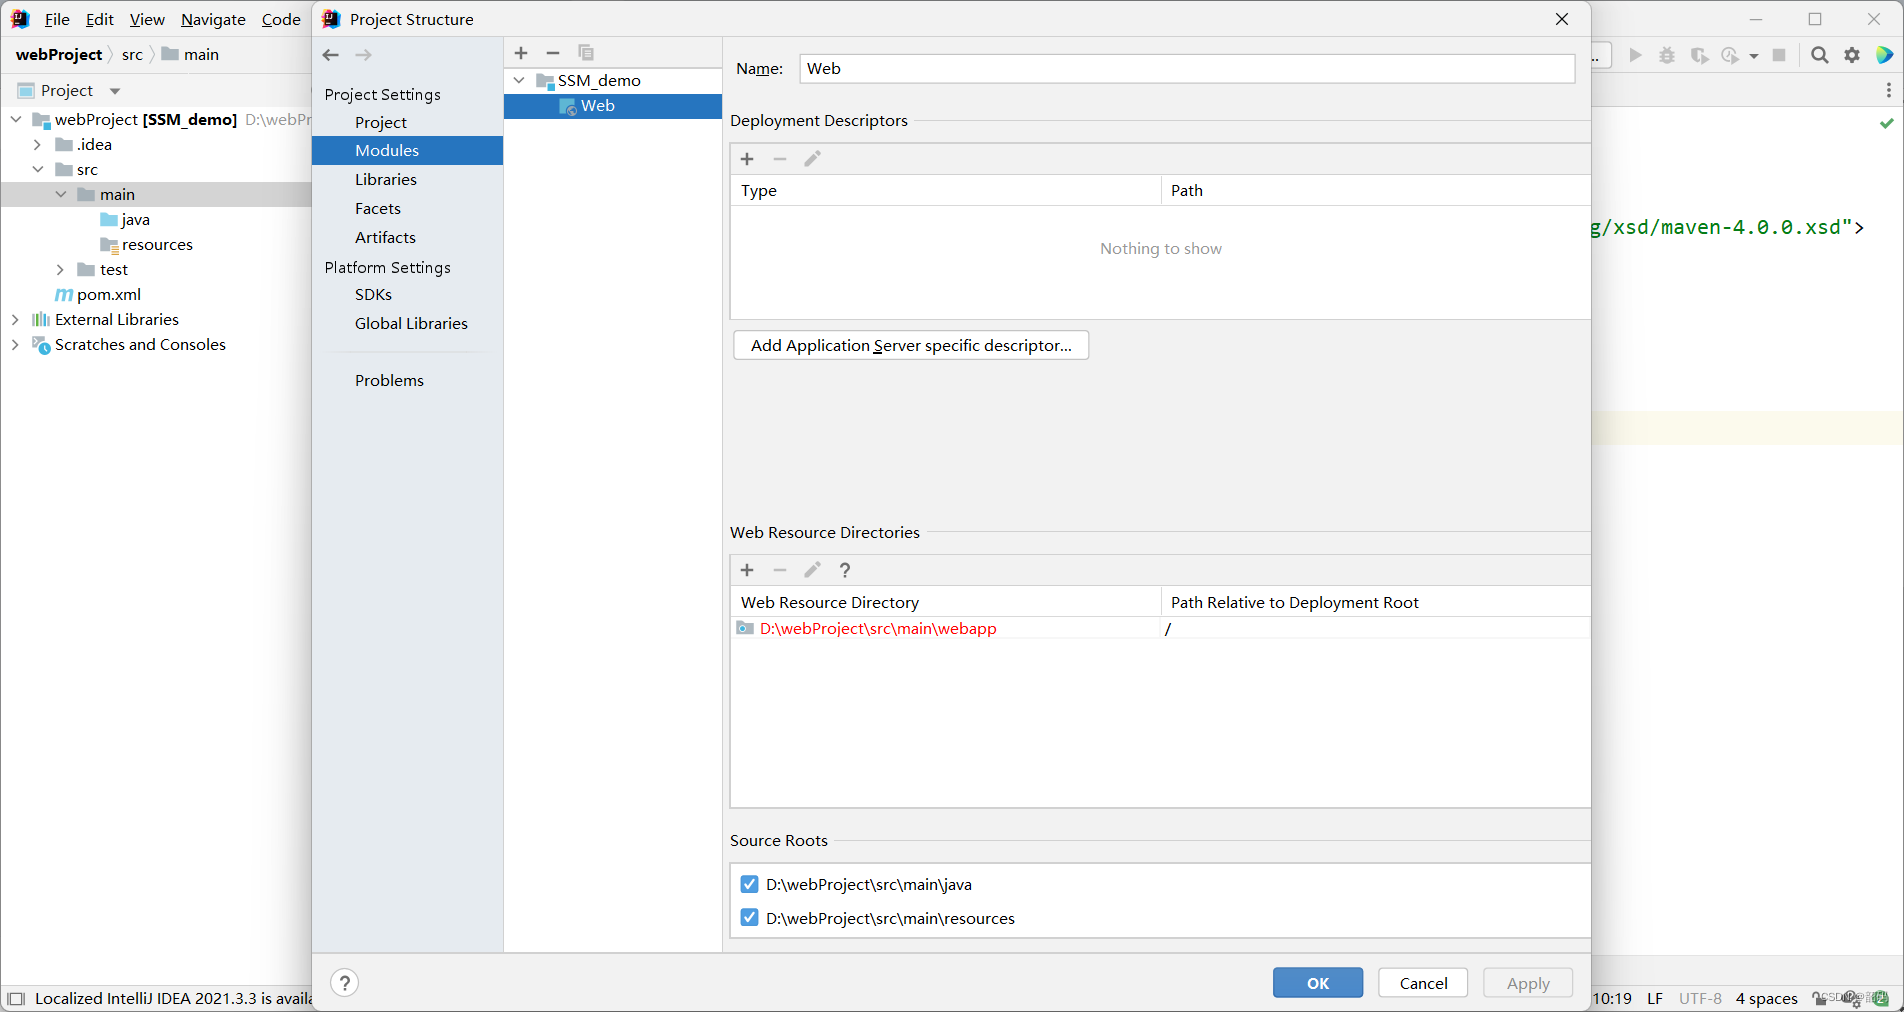Collapse the SSM_demo module node

519,80
